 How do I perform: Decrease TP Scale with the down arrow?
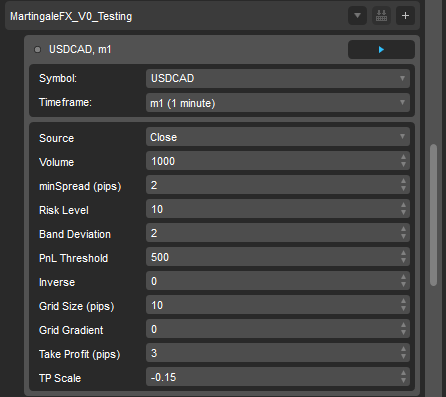[x=403, y=381]
